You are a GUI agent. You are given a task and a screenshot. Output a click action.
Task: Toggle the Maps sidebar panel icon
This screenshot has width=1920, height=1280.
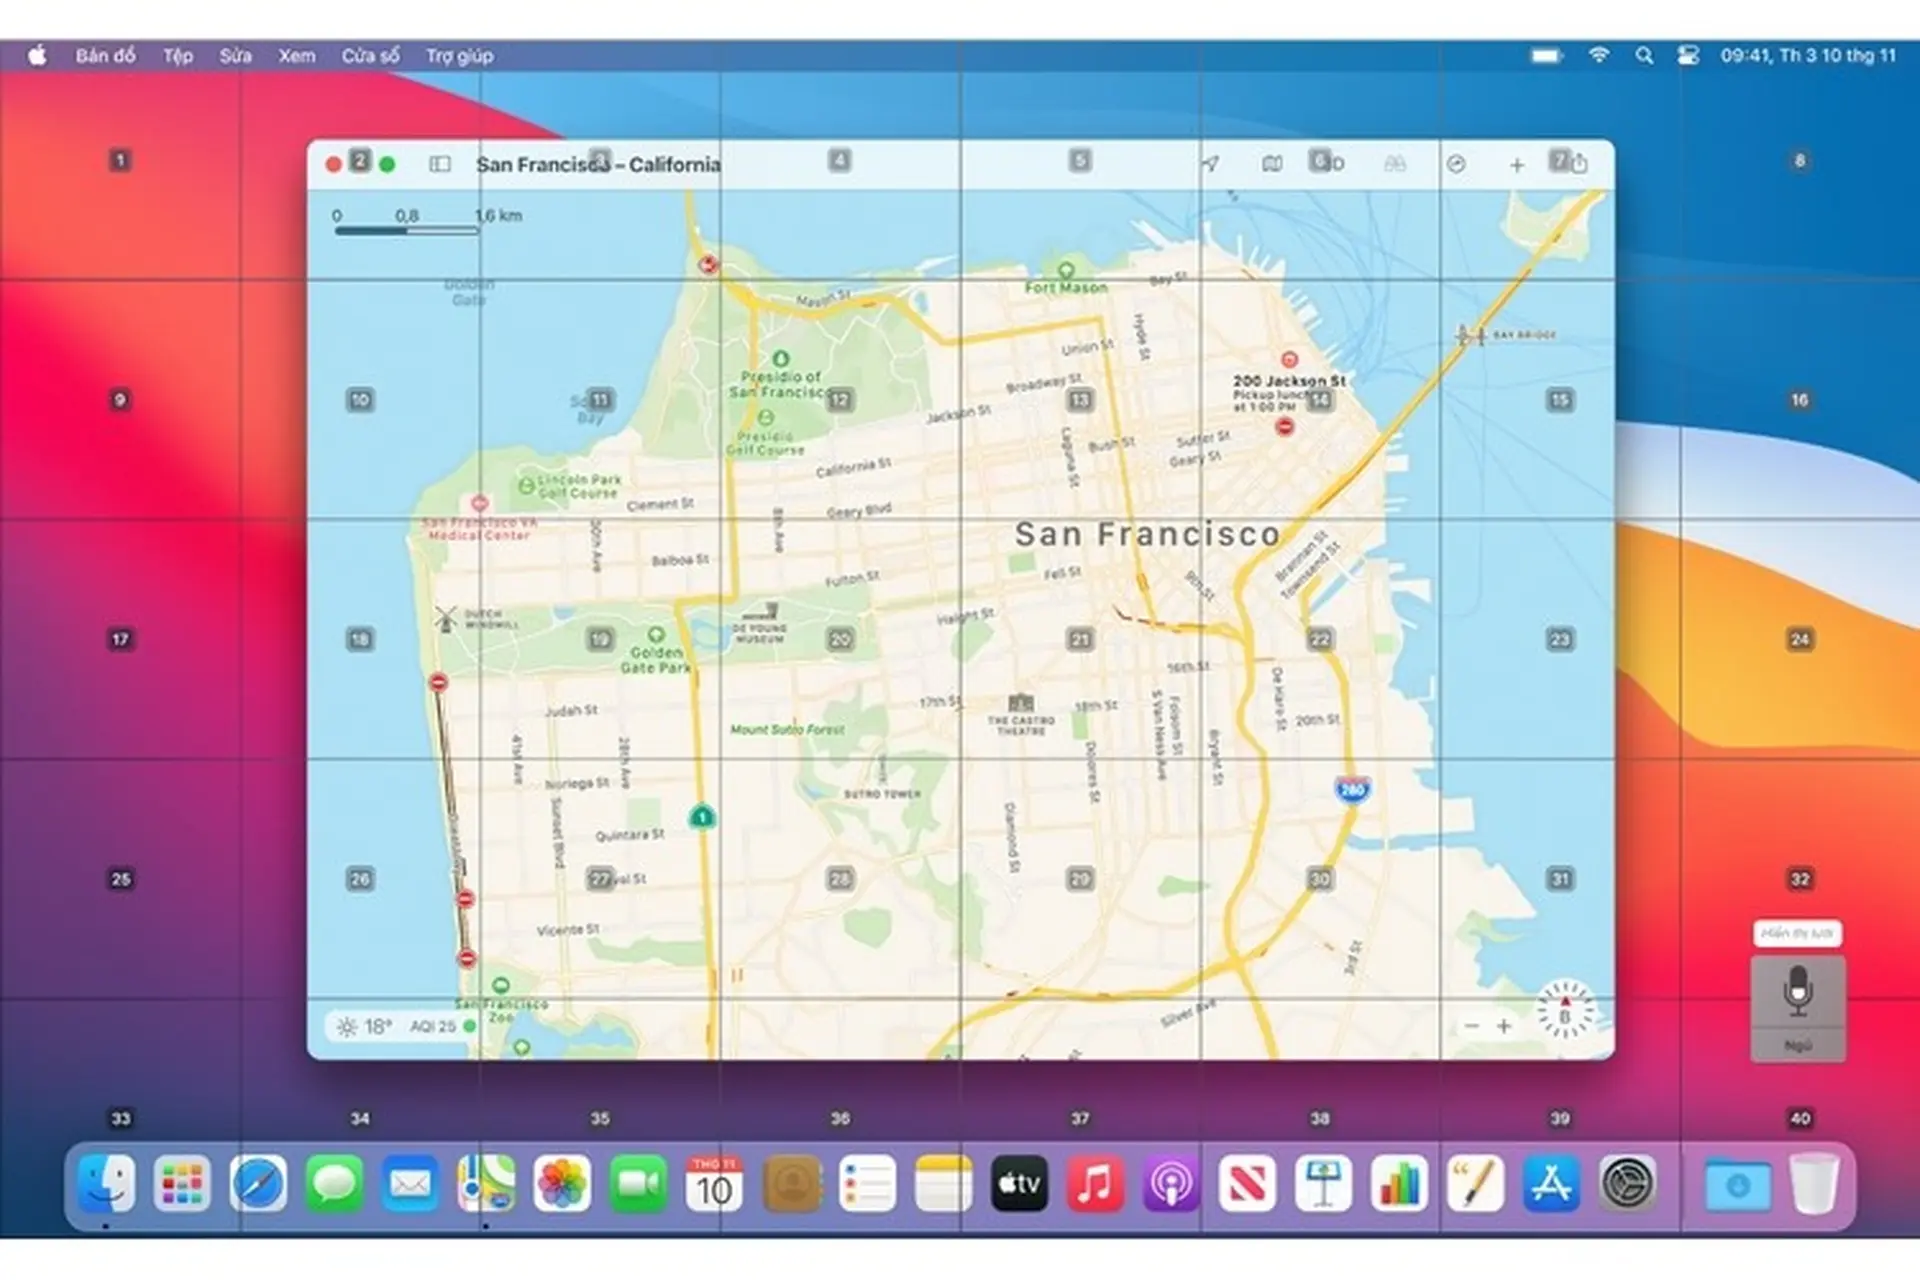pos(440,164)
